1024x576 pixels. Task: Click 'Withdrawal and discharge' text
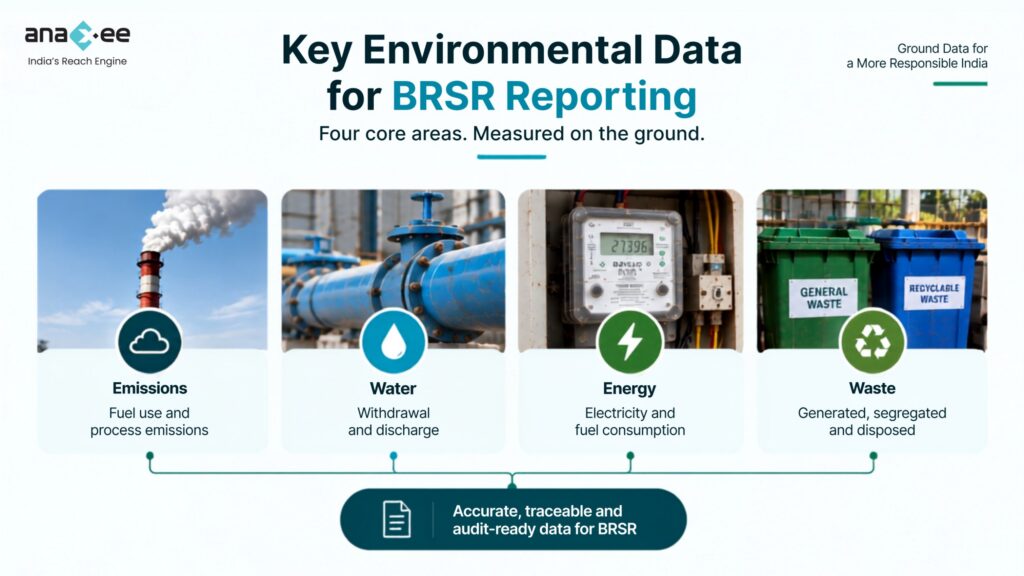[393, 421]
